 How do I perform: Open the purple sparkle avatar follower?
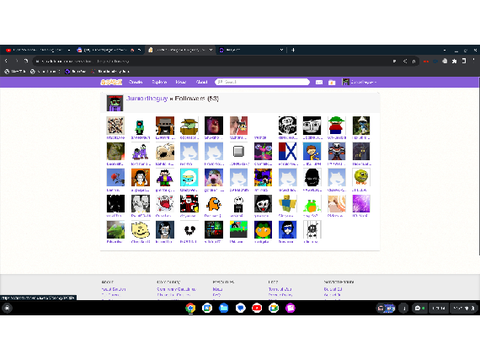(361, 204)
